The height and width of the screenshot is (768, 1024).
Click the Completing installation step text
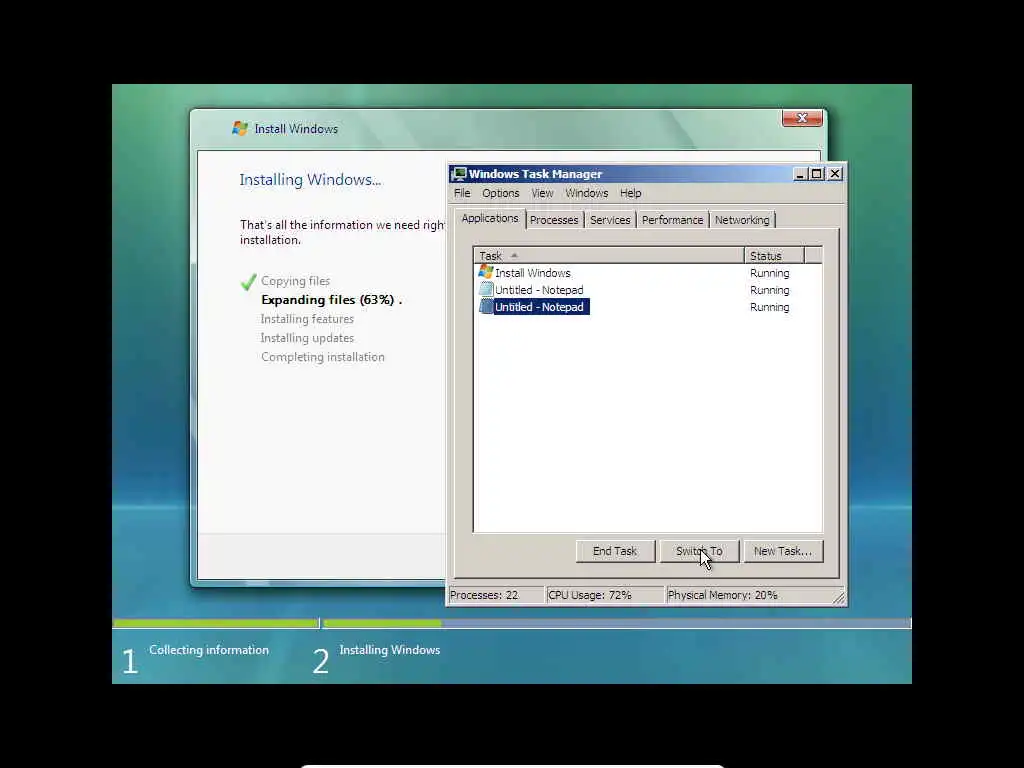tap(323, 357)
